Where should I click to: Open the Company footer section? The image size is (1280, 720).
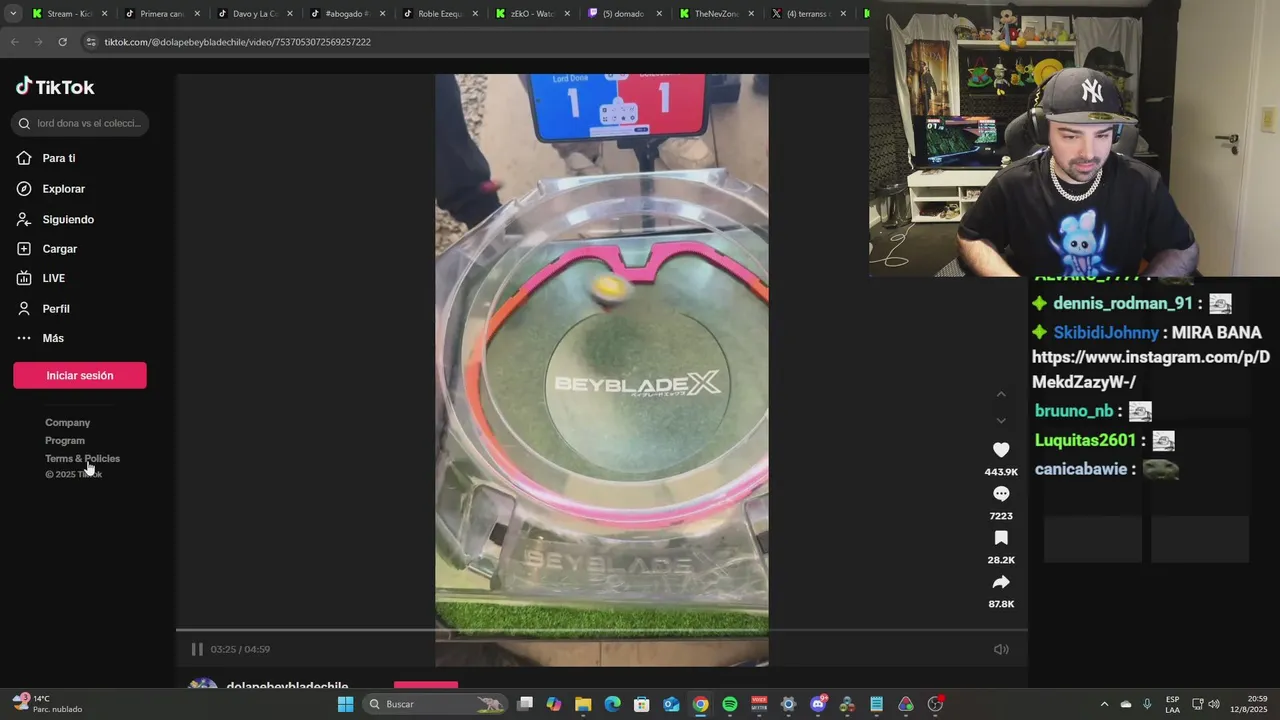coord(67,422)
